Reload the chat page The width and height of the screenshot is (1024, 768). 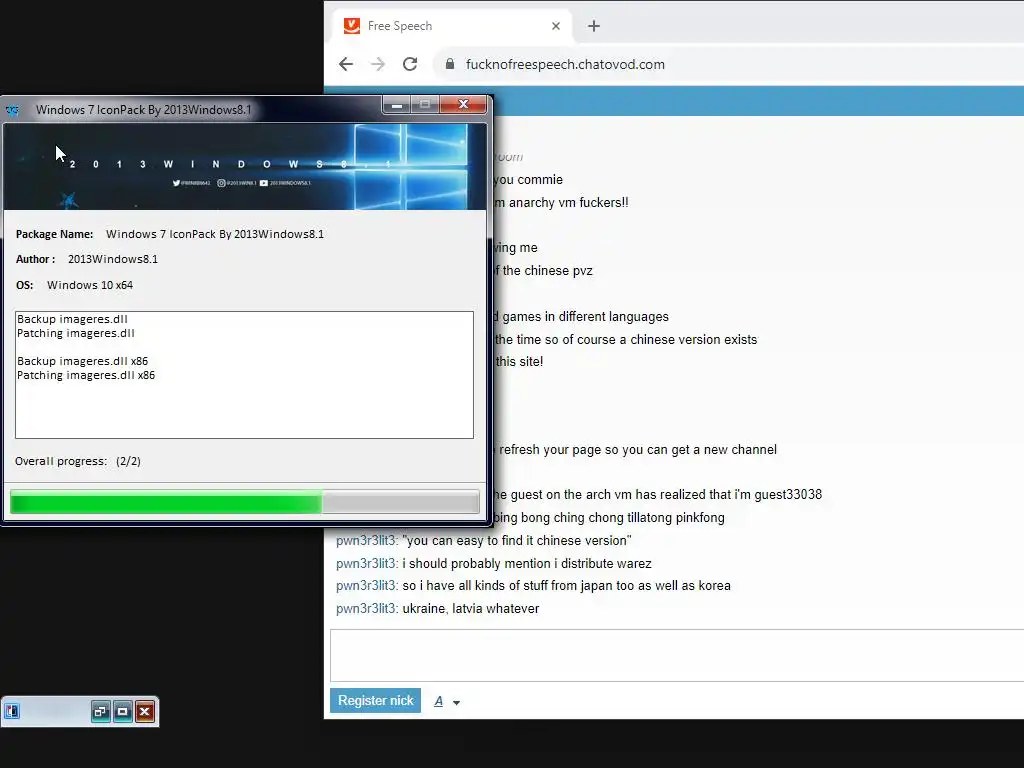(409, 64)
